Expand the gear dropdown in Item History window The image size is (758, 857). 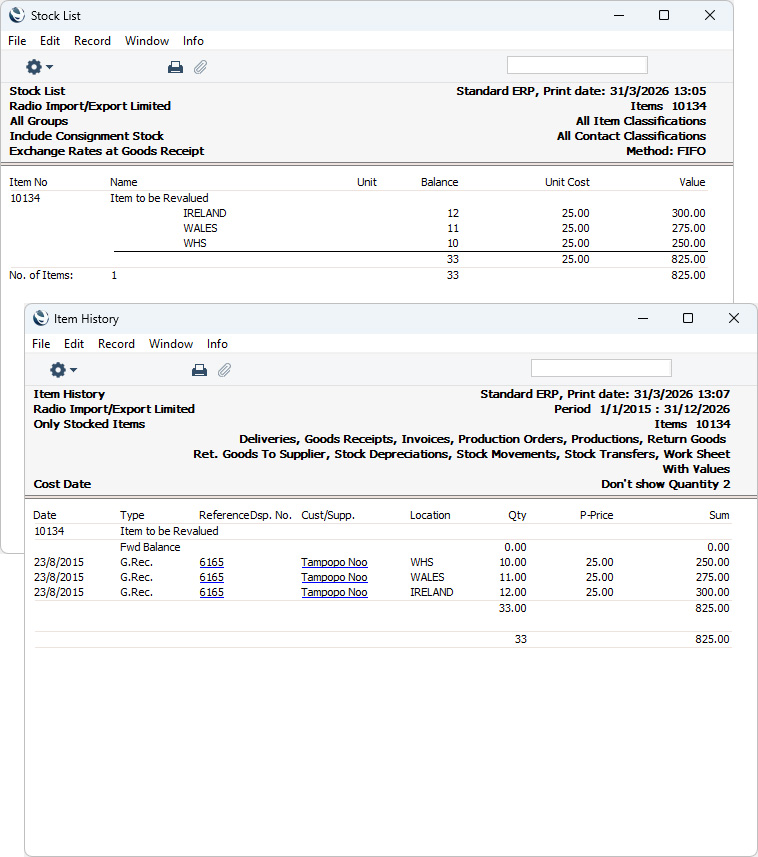[63, 370]
